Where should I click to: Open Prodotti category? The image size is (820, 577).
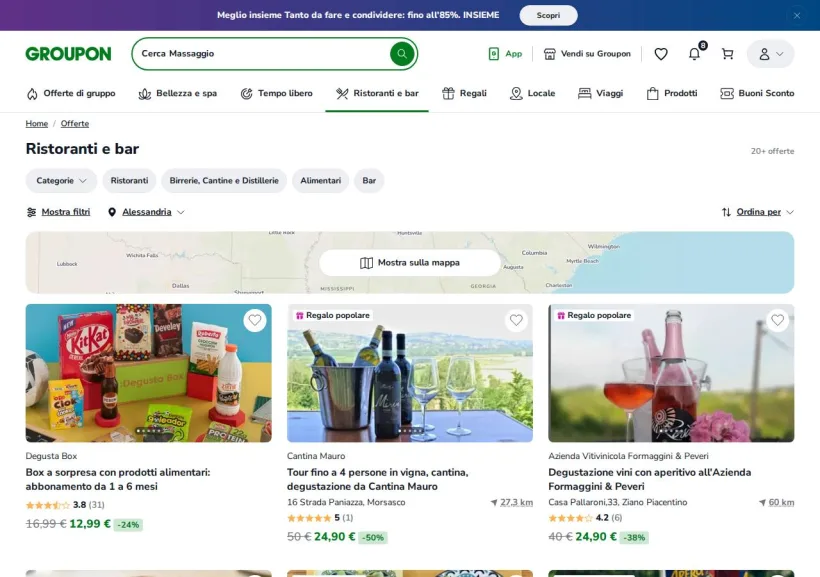[672, 93]
